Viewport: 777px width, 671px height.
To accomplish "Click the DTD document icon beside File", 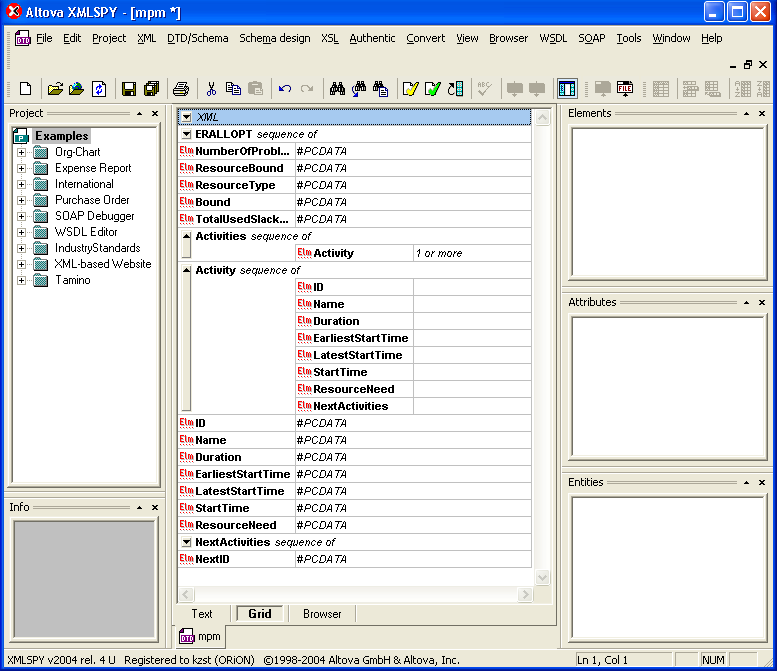I will click(23, 38).
